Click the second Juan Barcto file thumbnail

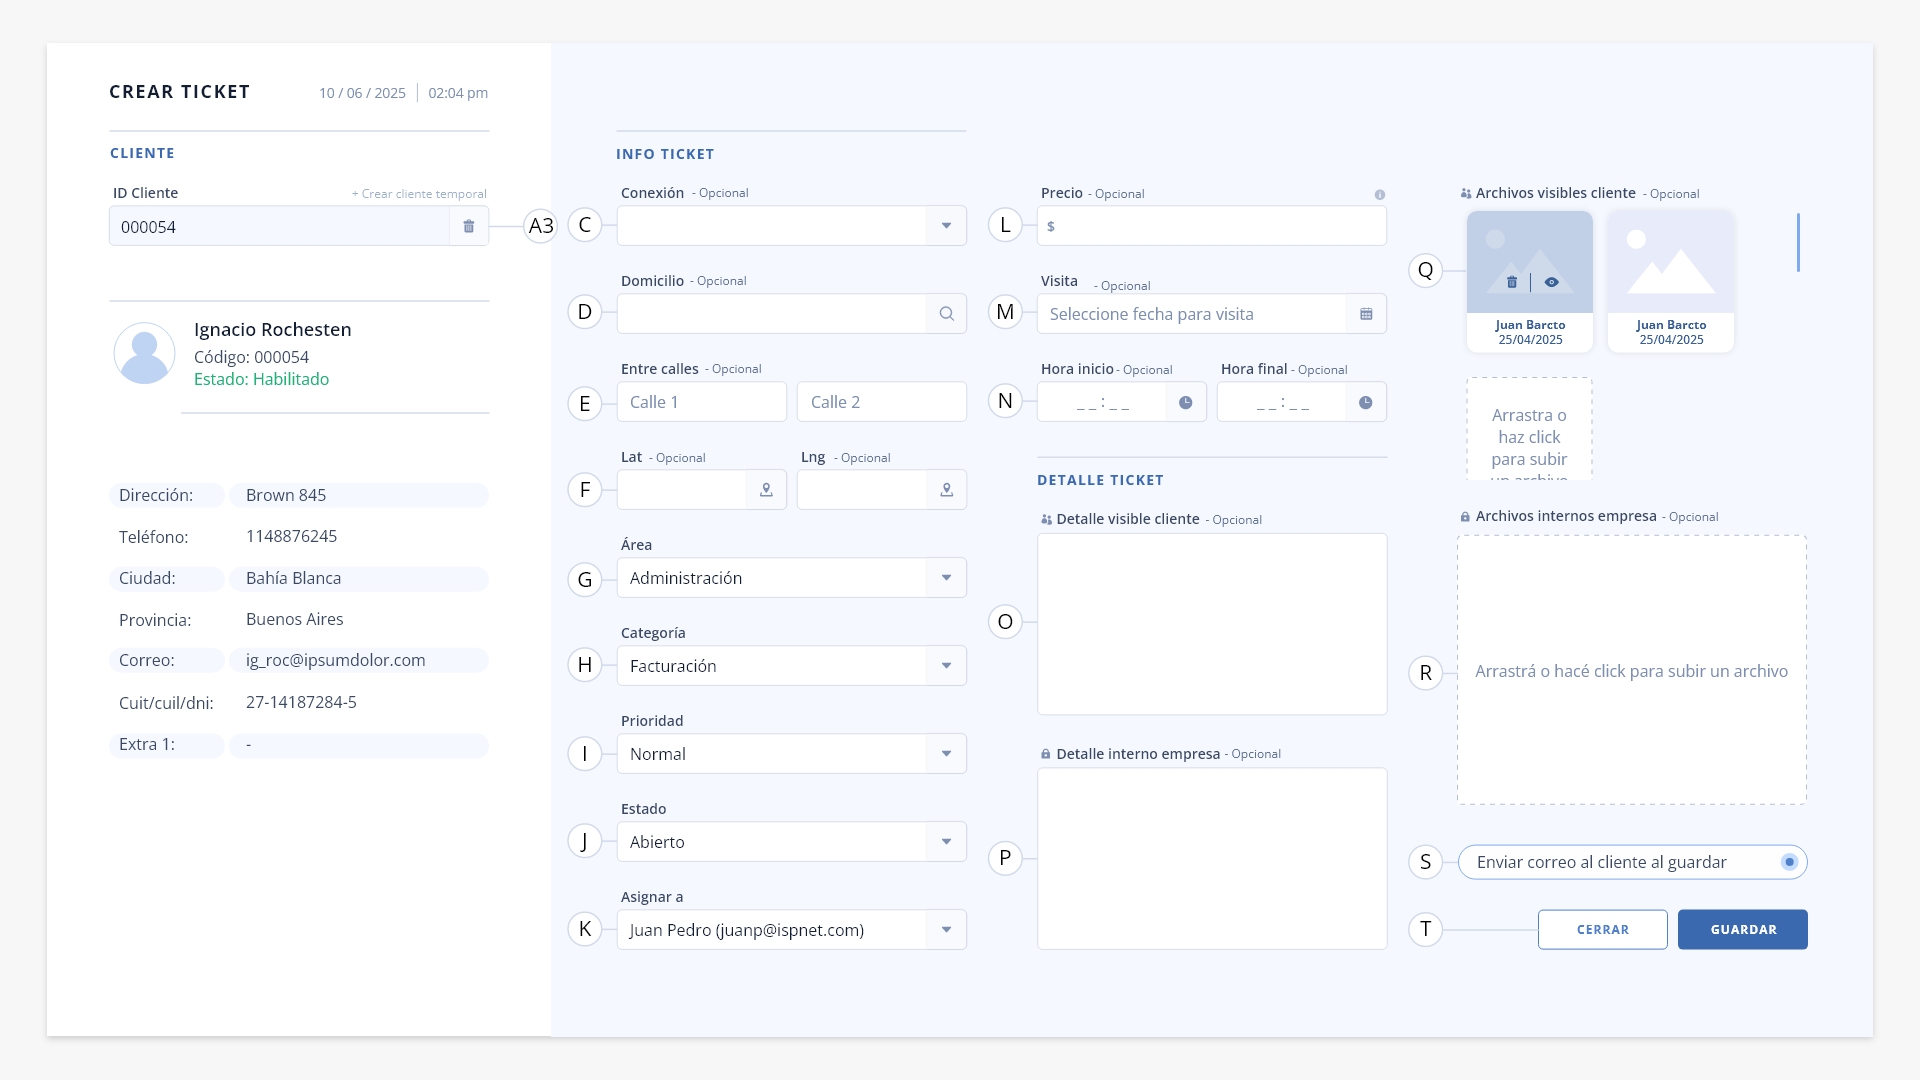point(1671,281)
